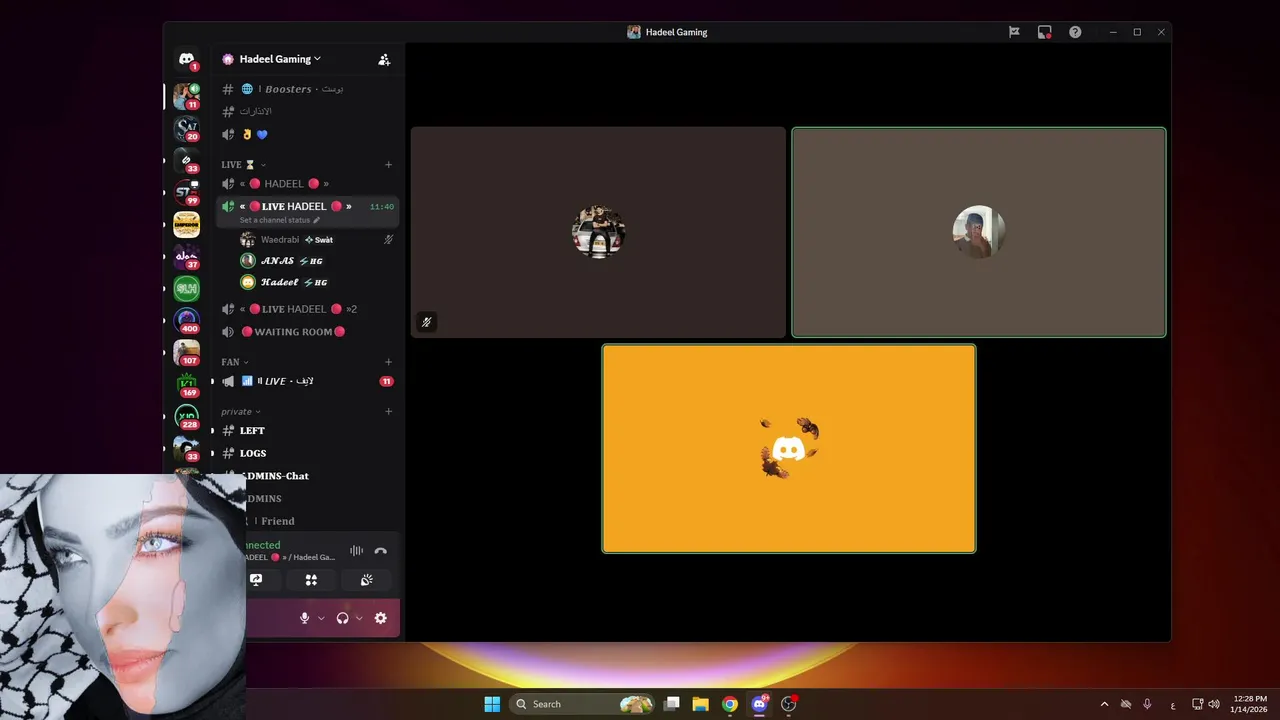Viewport: 1280px width, 720px height.
Task: Open File Explorer from the taskbar
Action: pyautogui.click(x=701, y=704)
